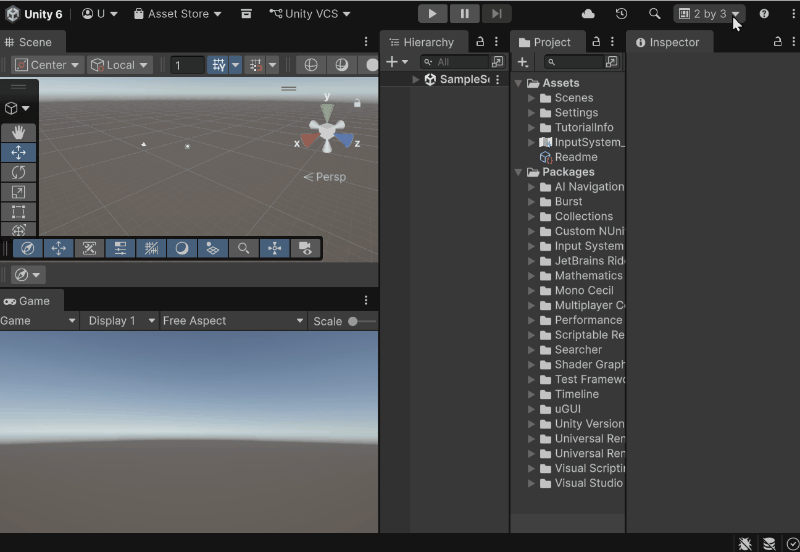Open the Free Aspect dropdown
The image size is (800, 552).
[x=233, y=321]
